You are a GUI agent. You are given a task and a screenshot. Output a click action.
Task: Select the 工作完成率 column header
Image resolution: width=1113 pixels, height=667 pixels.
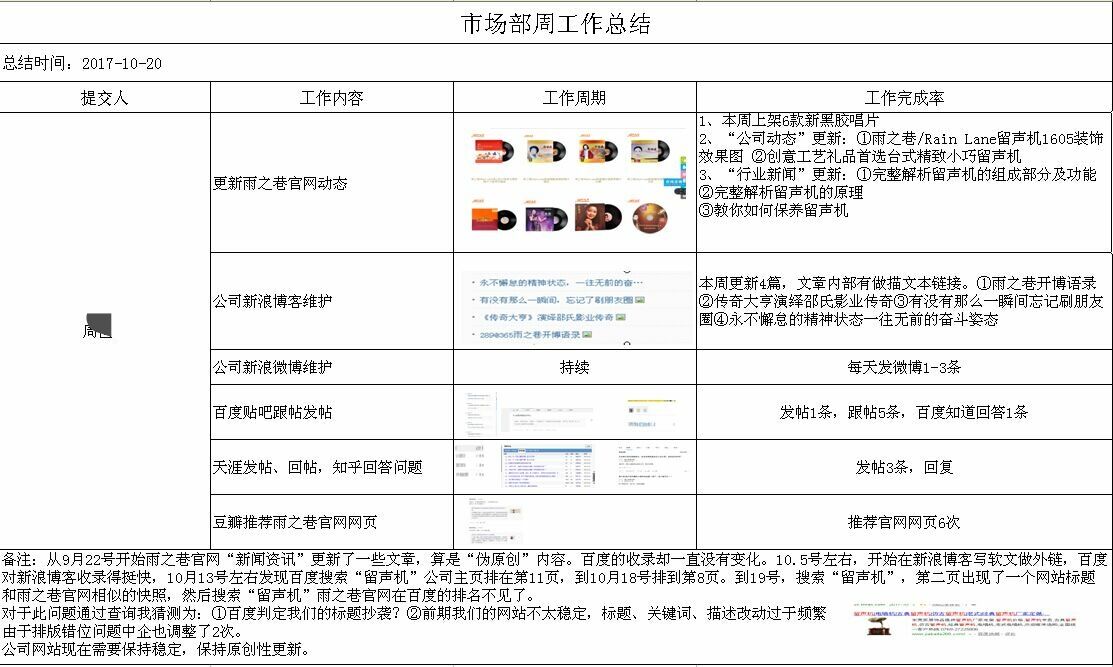tap(904, 98)
